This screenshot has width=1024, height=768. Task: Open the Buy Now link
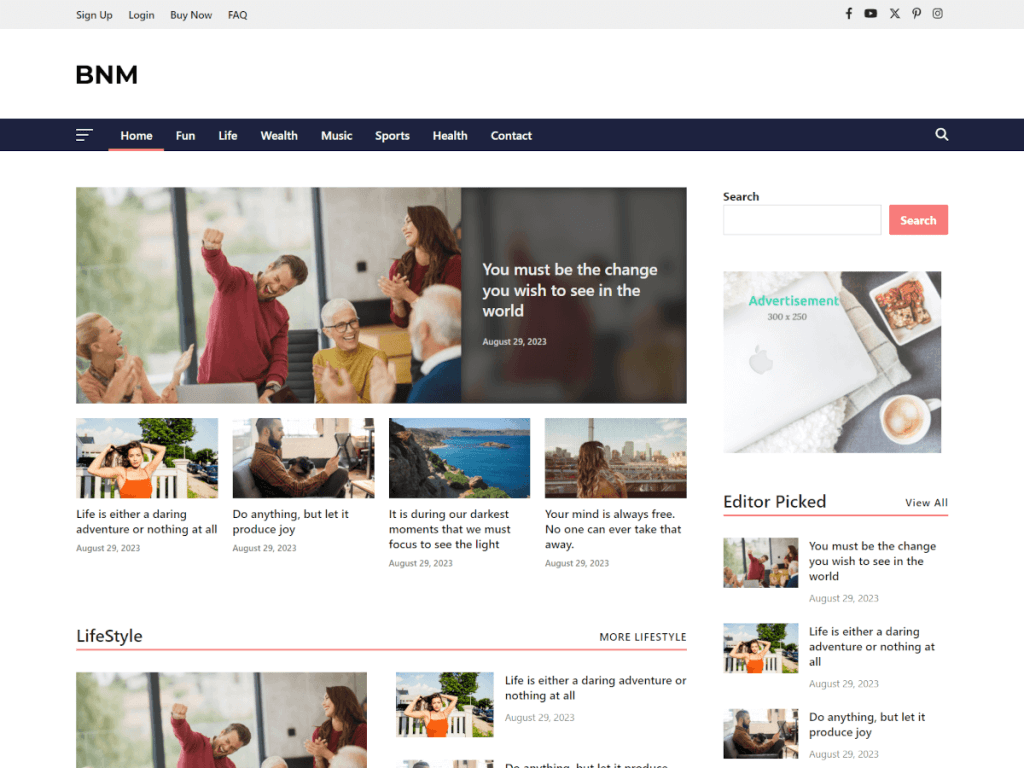[x=191, y=15]
